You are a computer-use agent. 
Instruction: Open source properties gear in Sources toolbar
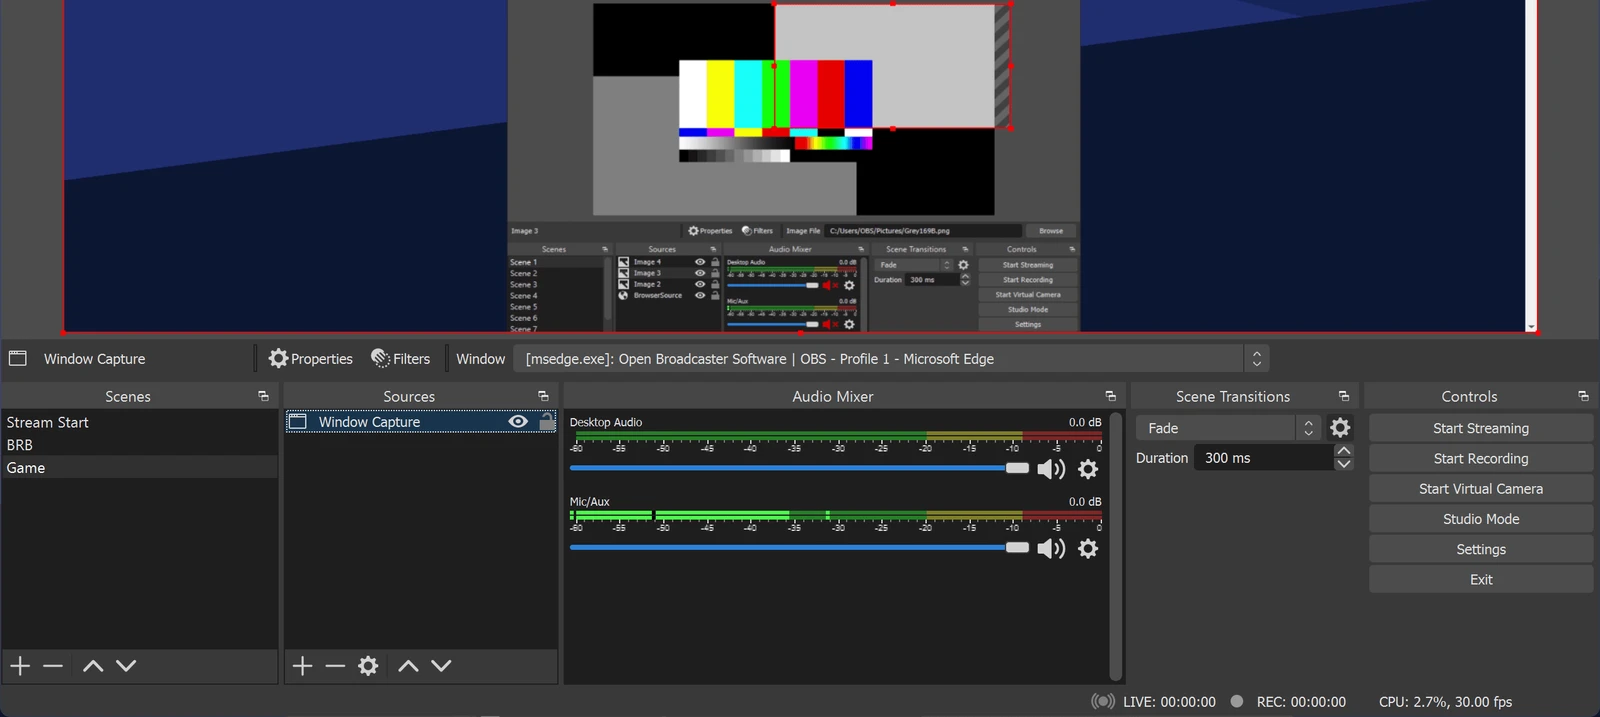368,666
